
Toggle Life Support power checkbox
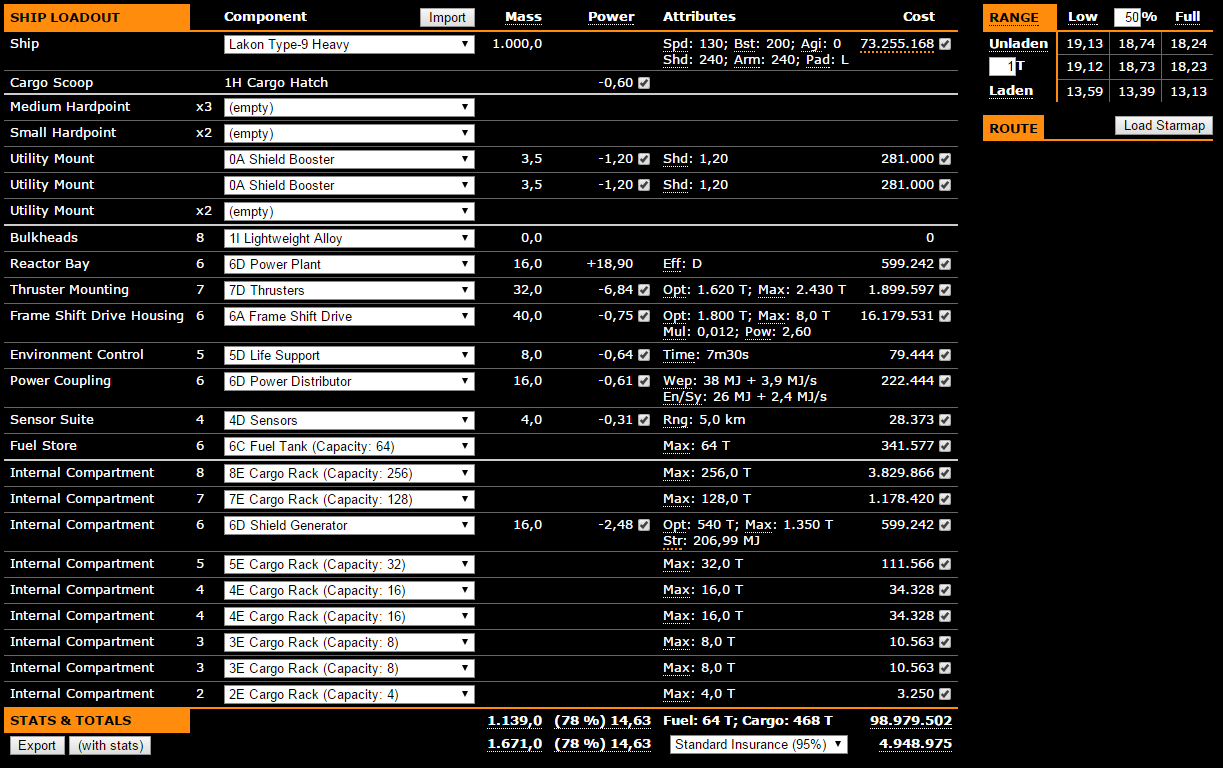tap(644, 355)
